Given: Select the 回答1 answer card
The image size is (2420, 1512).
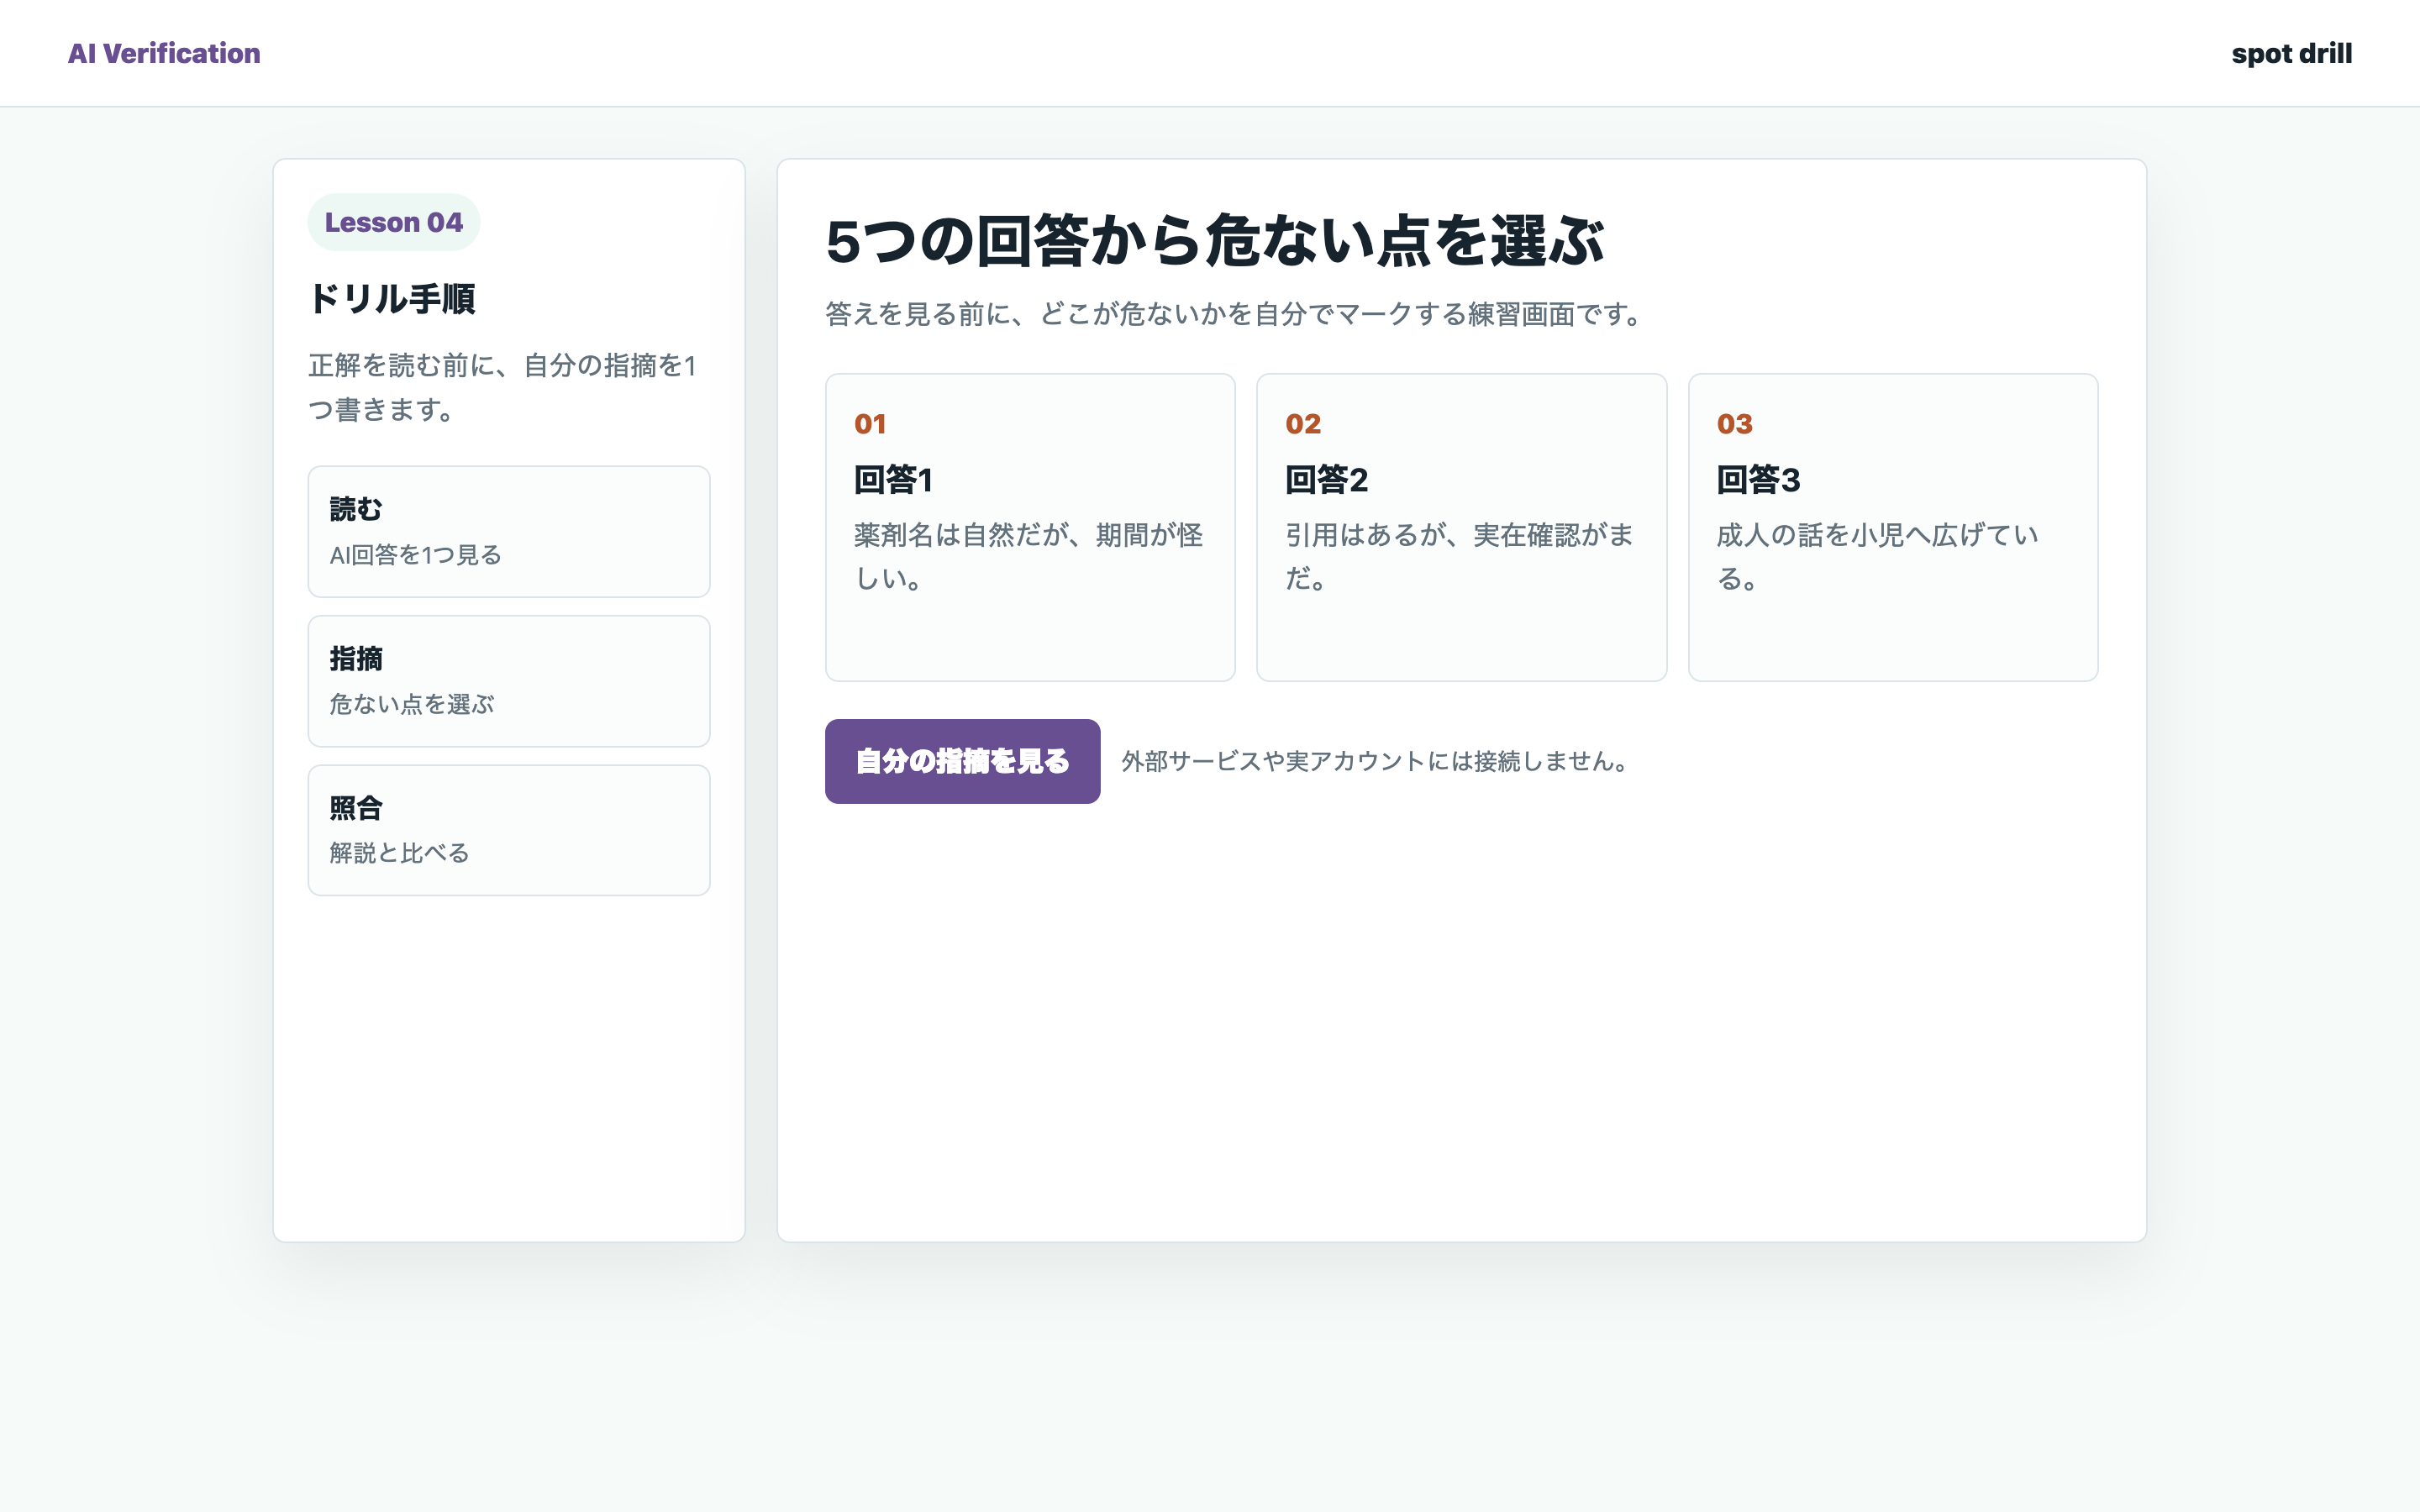Looking at the screenshot, I should [x=1030, y=527].
